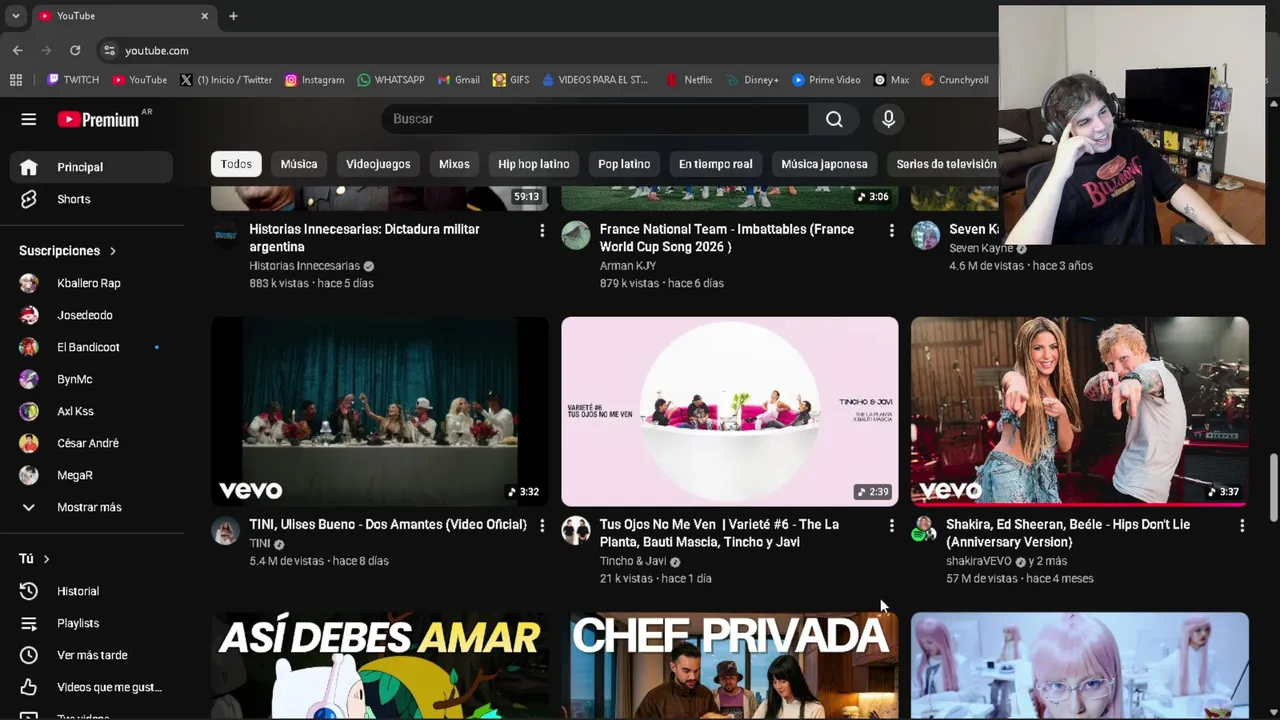Screen dimensions: 1280x720
Task: Open the Disney+ bookmark
Action: [x=753, y=80]
